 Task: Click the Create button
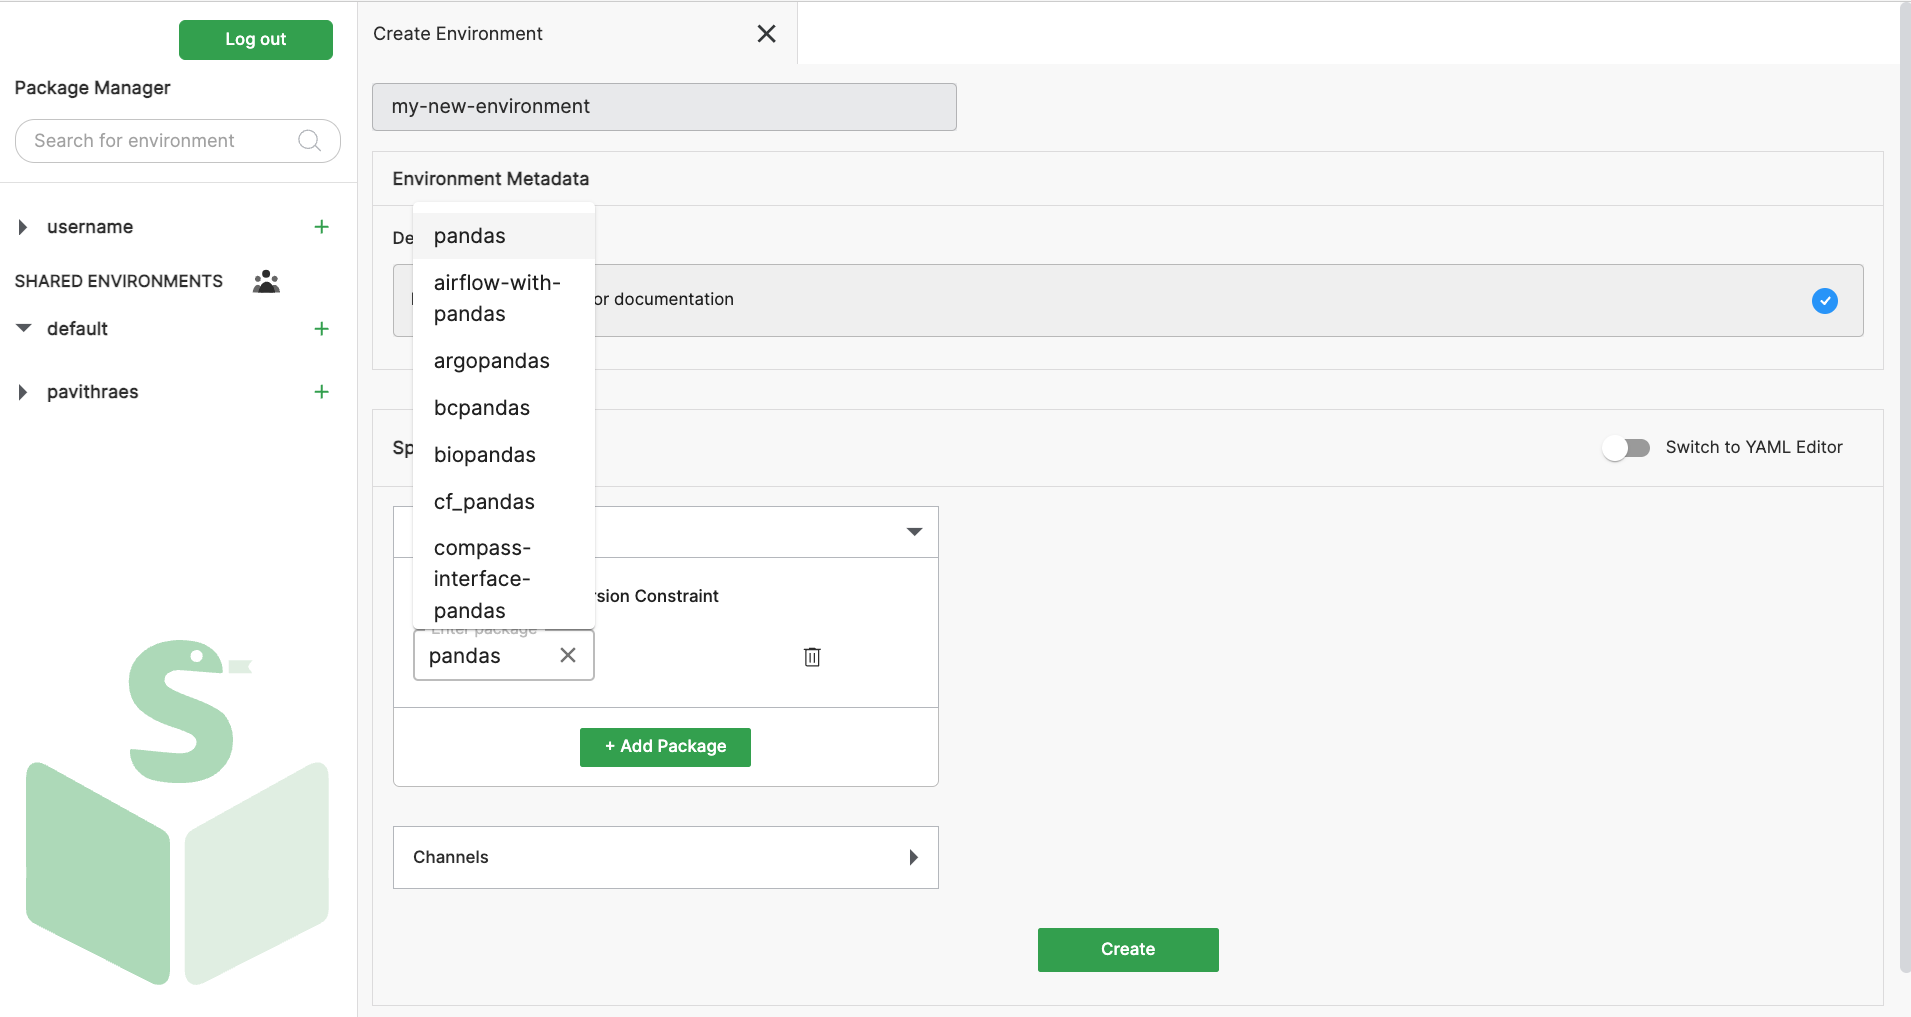coord(1127,950)
